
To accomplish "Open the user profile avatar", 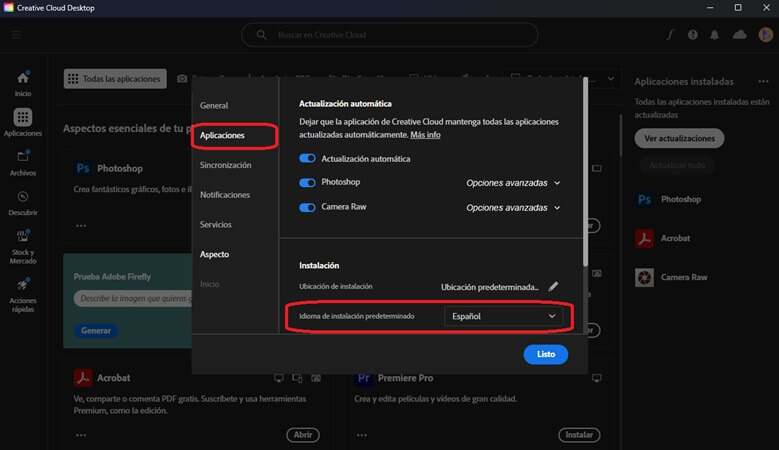I will coord(765,34).
